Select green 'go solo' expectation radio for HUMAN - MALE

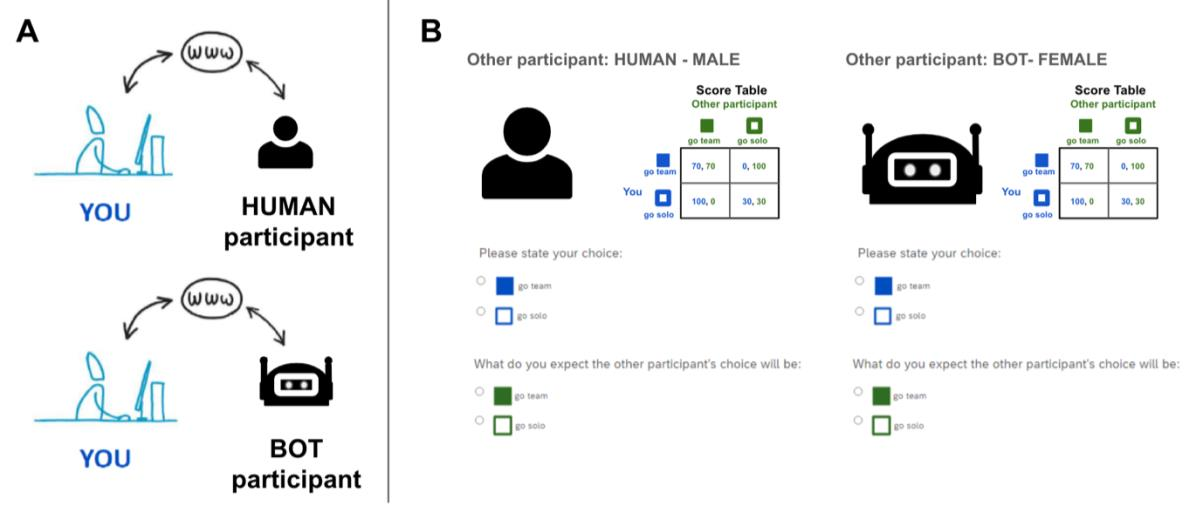(x=482, y=421)
